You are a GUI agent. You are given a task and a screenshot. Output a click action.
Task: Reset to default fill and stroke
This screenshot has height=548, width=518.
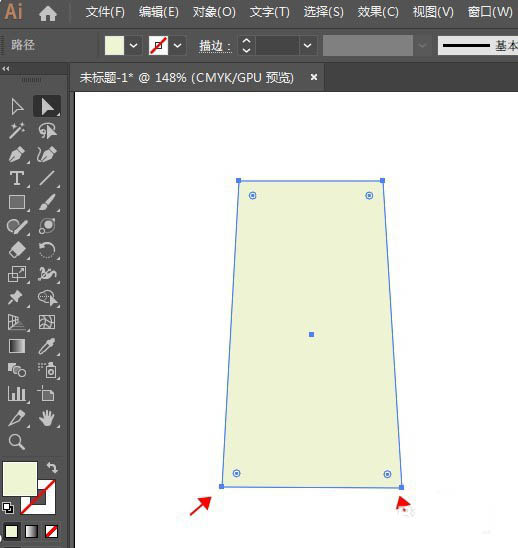(8, 508)
